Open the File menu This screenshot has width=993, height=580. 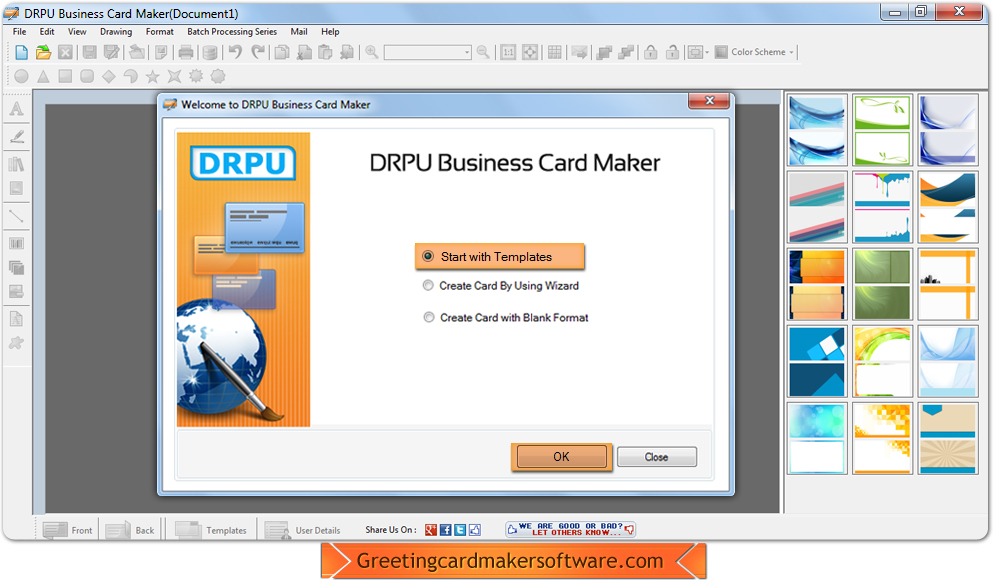[20, 32]
